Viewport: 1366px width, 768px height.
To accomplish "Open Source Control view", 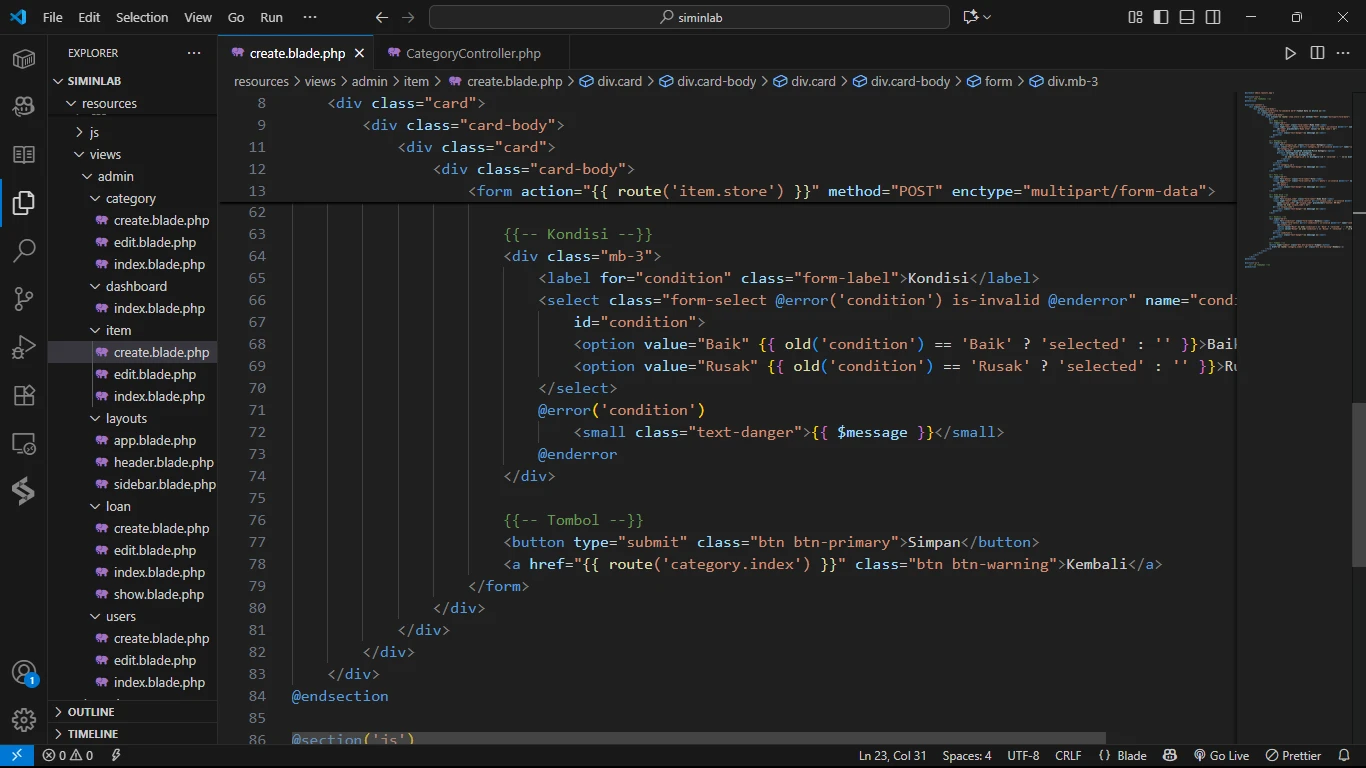I will click(24, 298).
